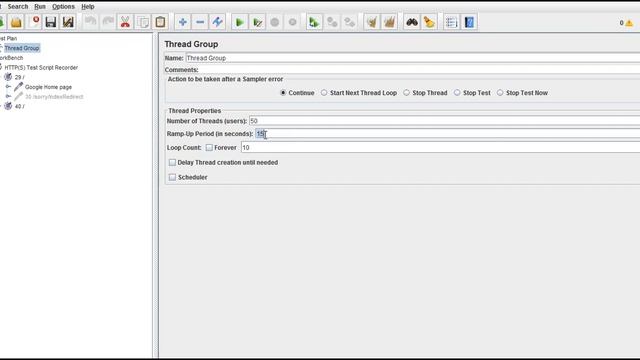Viewport: 640px width, 360px height.
Task: Click the Clear All double broom icon
Action: tap(389, 22)
